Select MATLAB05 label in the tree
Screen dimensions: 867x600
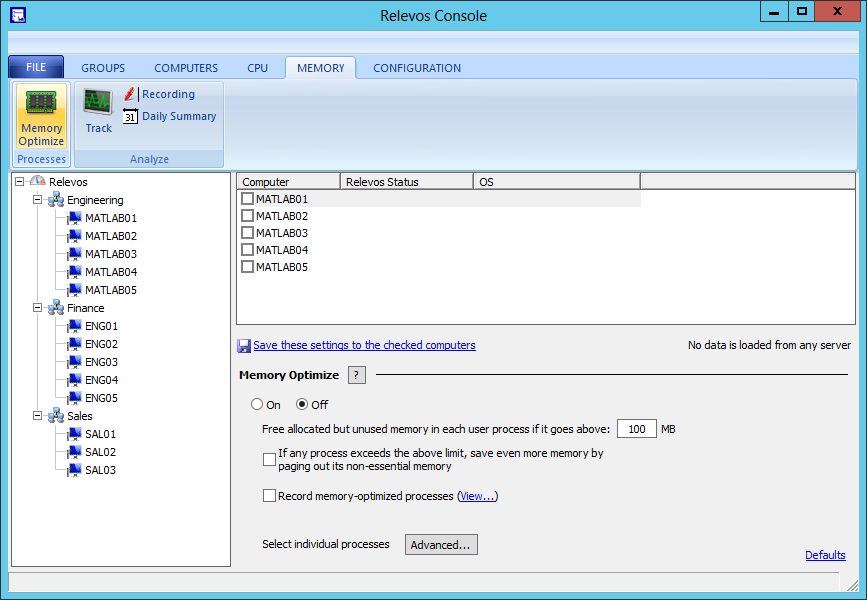111,290
